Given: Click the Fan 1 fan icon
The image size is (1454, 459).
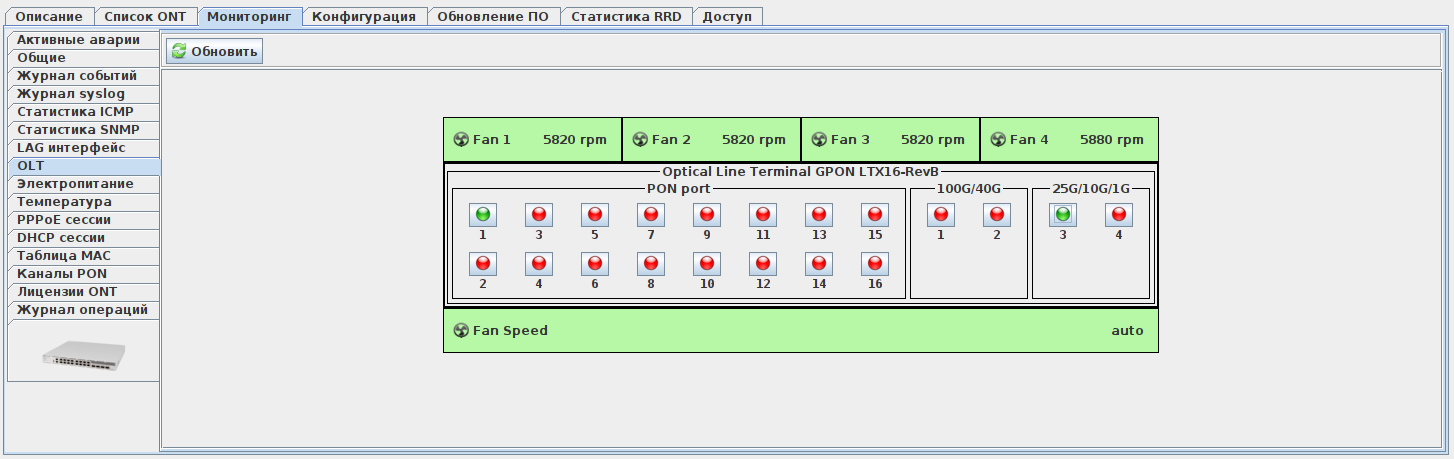Looking at the screenshot, I should coord(461,140).
